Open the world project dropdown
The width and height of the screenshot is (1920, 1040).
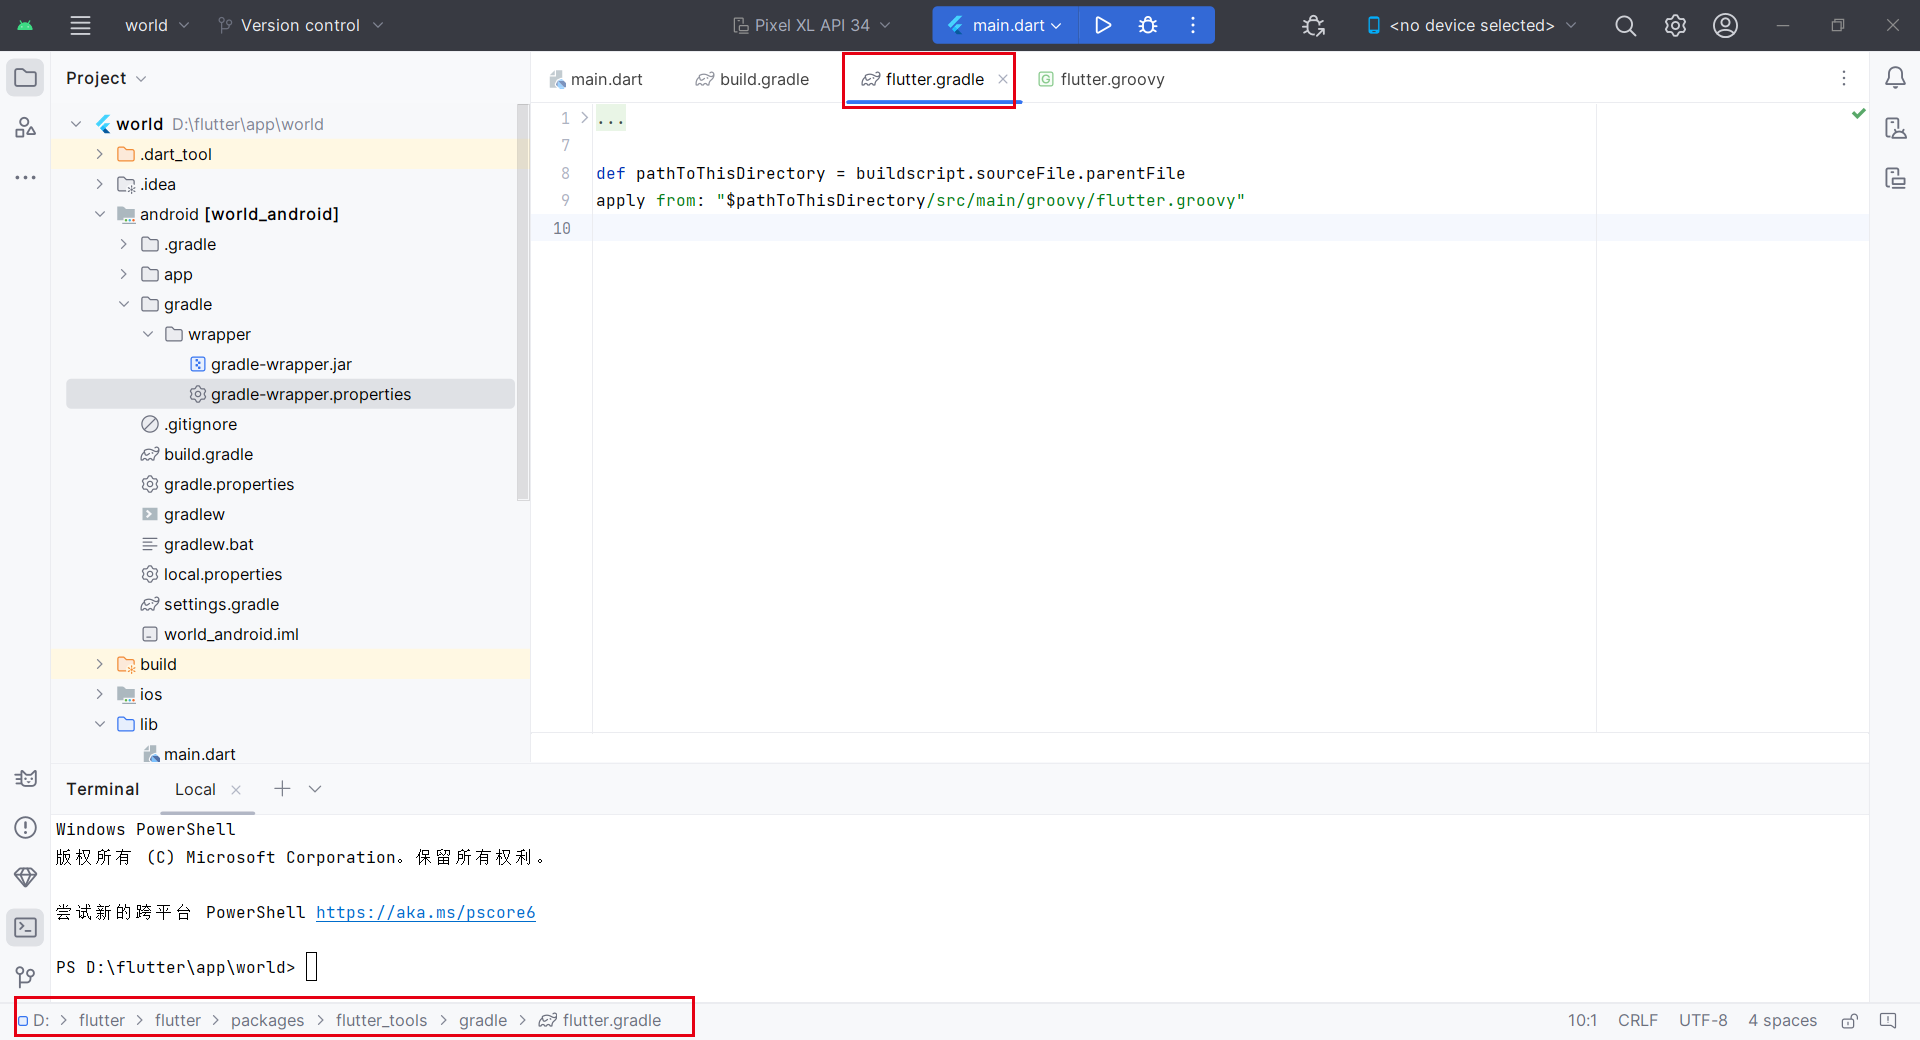(156, 25)
